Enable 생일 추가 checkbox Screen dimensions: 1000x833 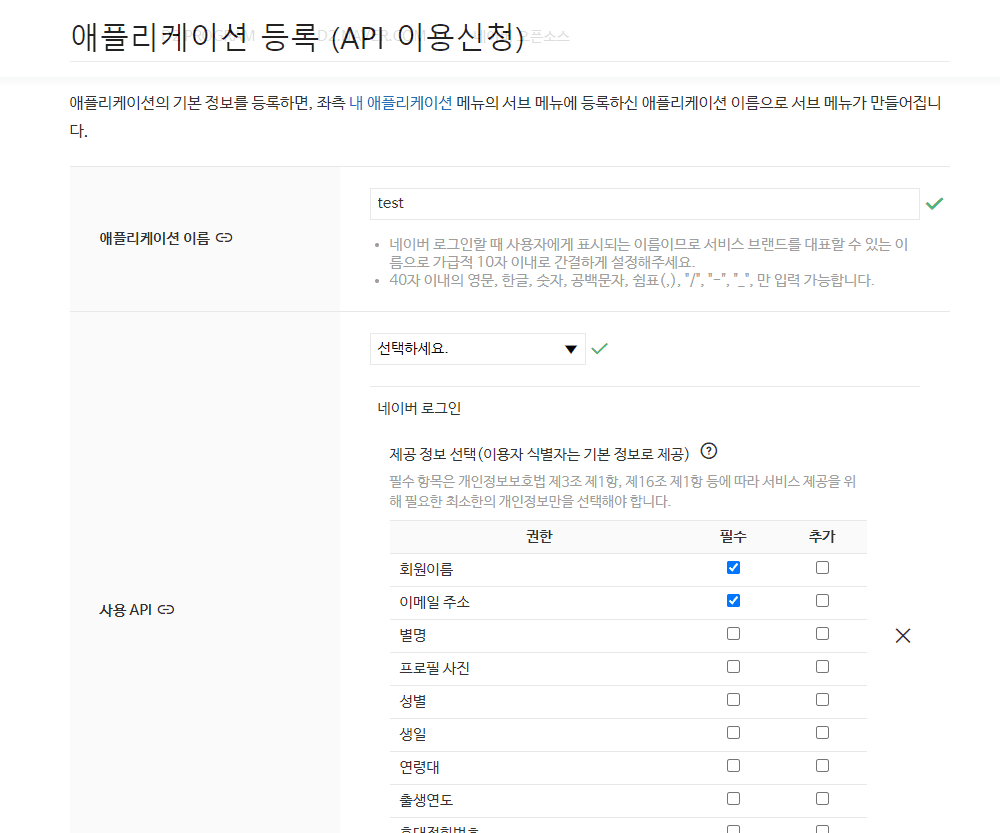coord(822,733)
